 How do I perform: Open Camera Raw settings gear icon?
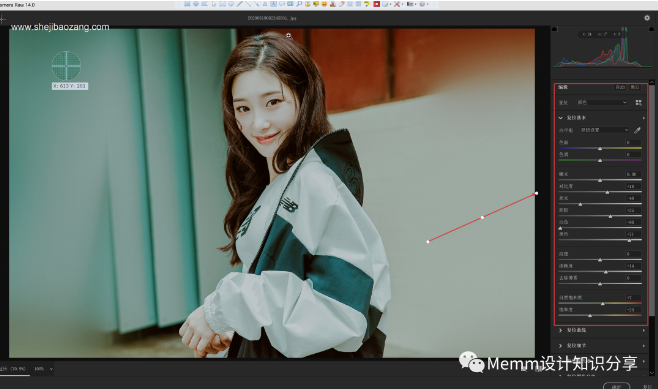[x=647, y=18]
